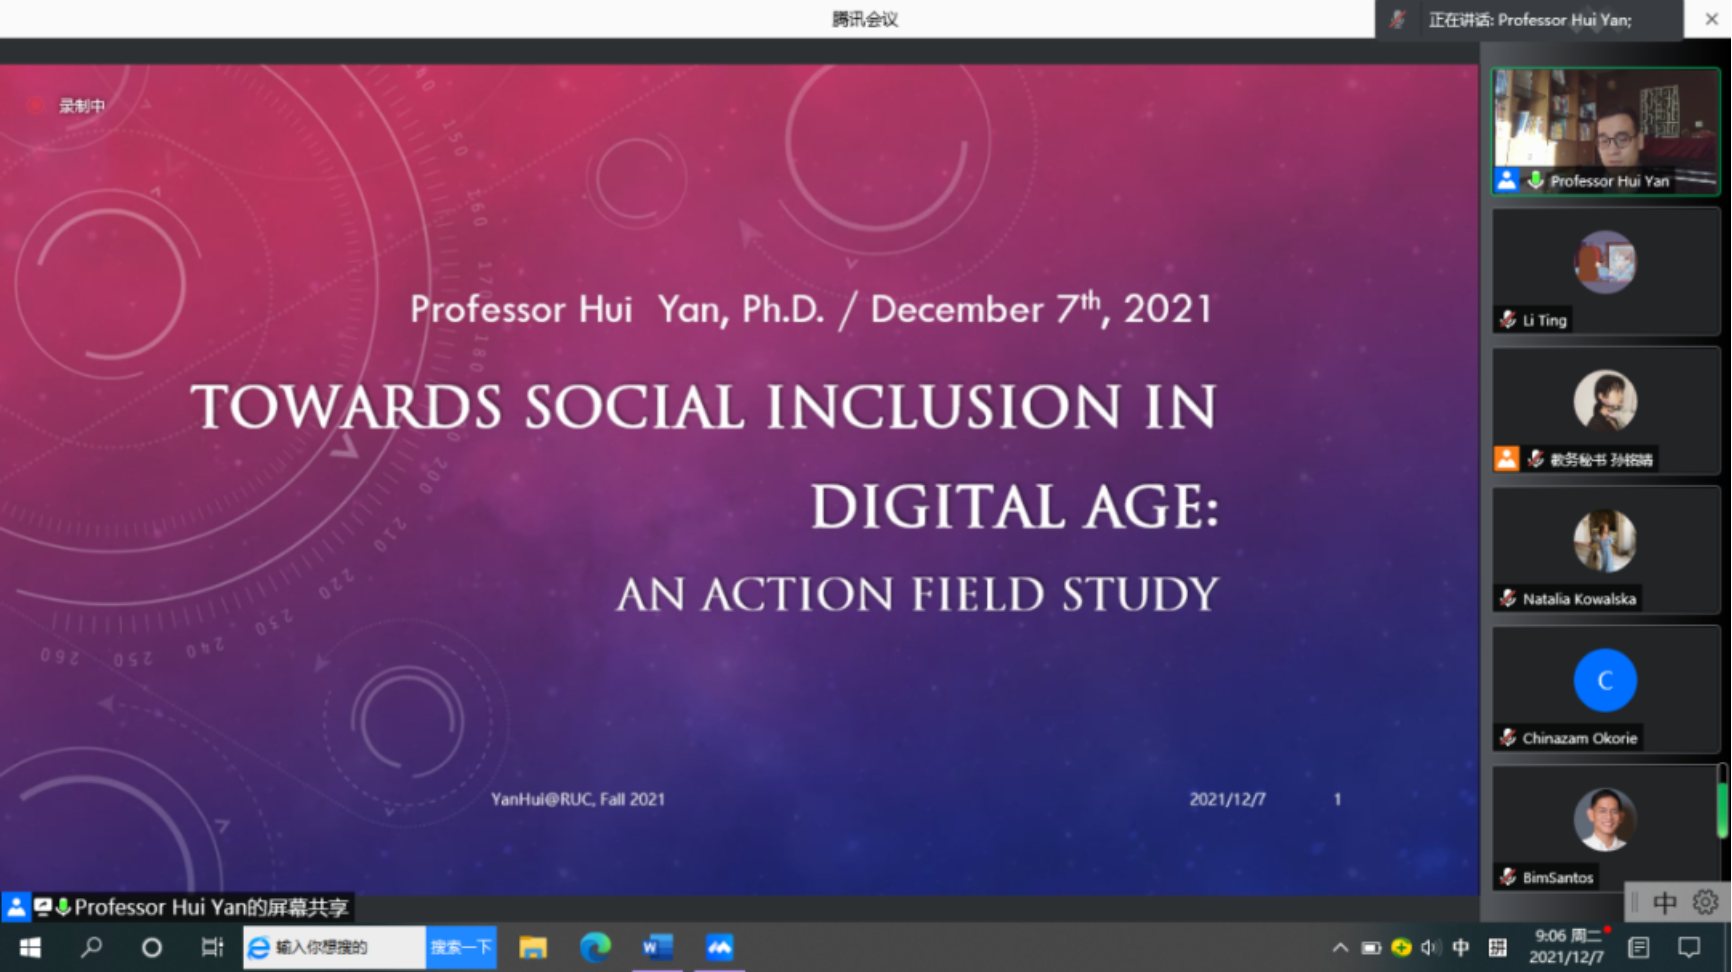
Task: Click Natalia Kowalska's muted microphone icon
Action: click(x=1508, y=599)
